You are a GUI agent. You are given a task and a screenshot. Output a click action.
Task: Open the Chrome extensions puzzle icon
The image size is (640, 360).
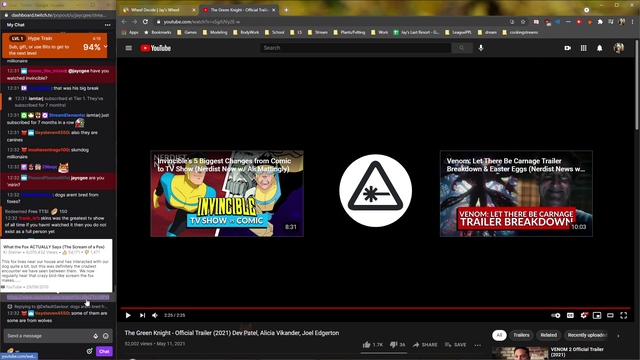(x=600, y=22)
